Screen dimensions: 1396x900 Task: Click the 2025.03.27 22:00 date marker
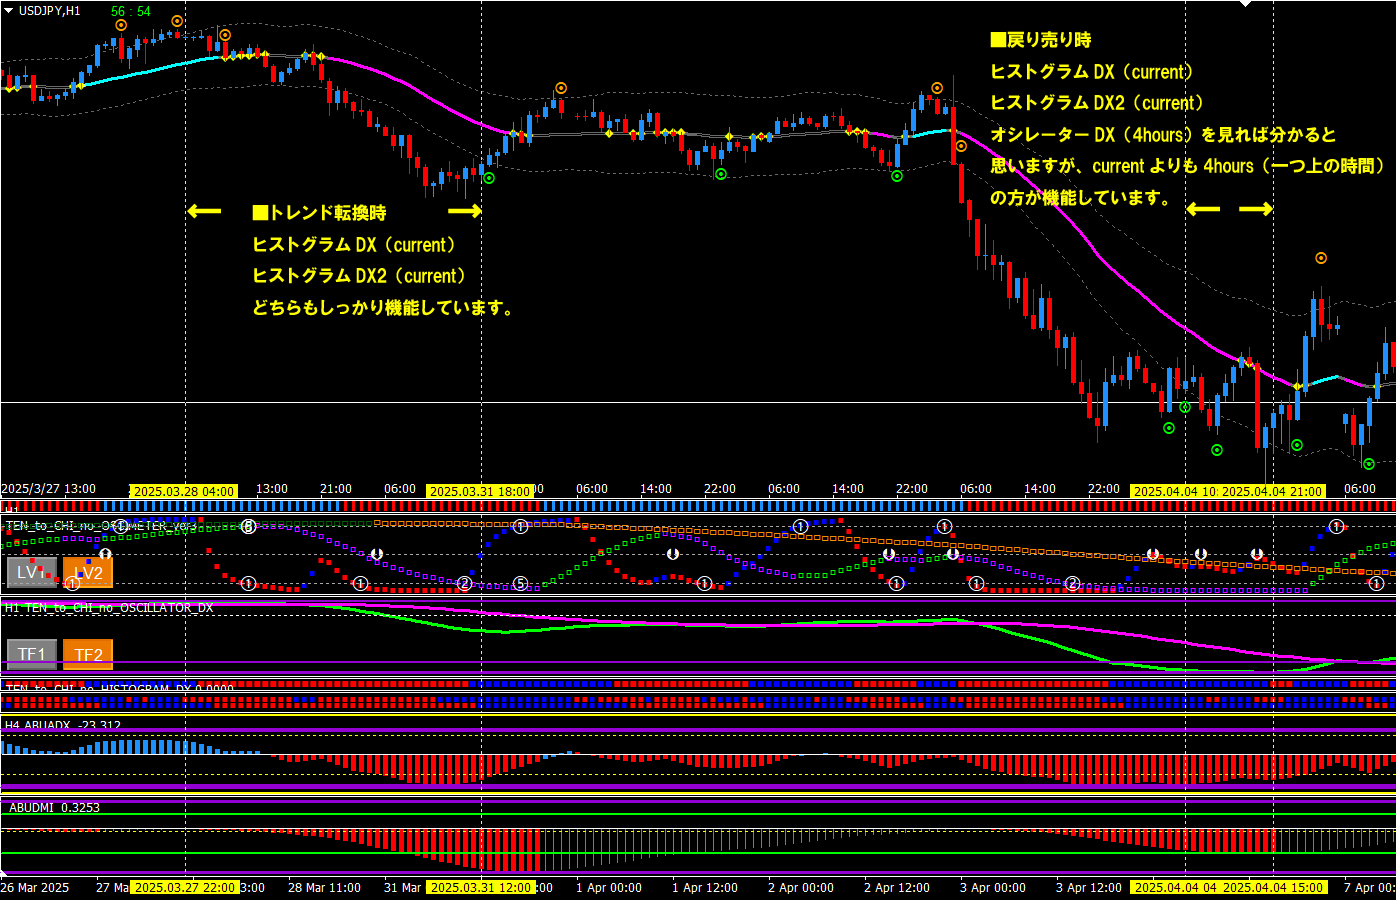coord(185,887)
